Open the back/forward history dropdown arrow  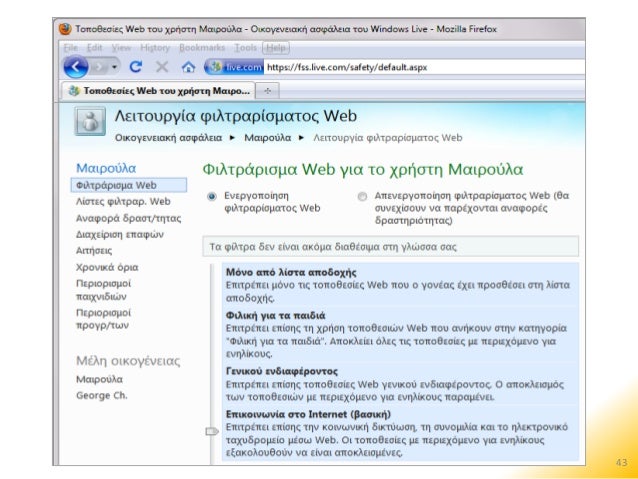pos(115,67)
